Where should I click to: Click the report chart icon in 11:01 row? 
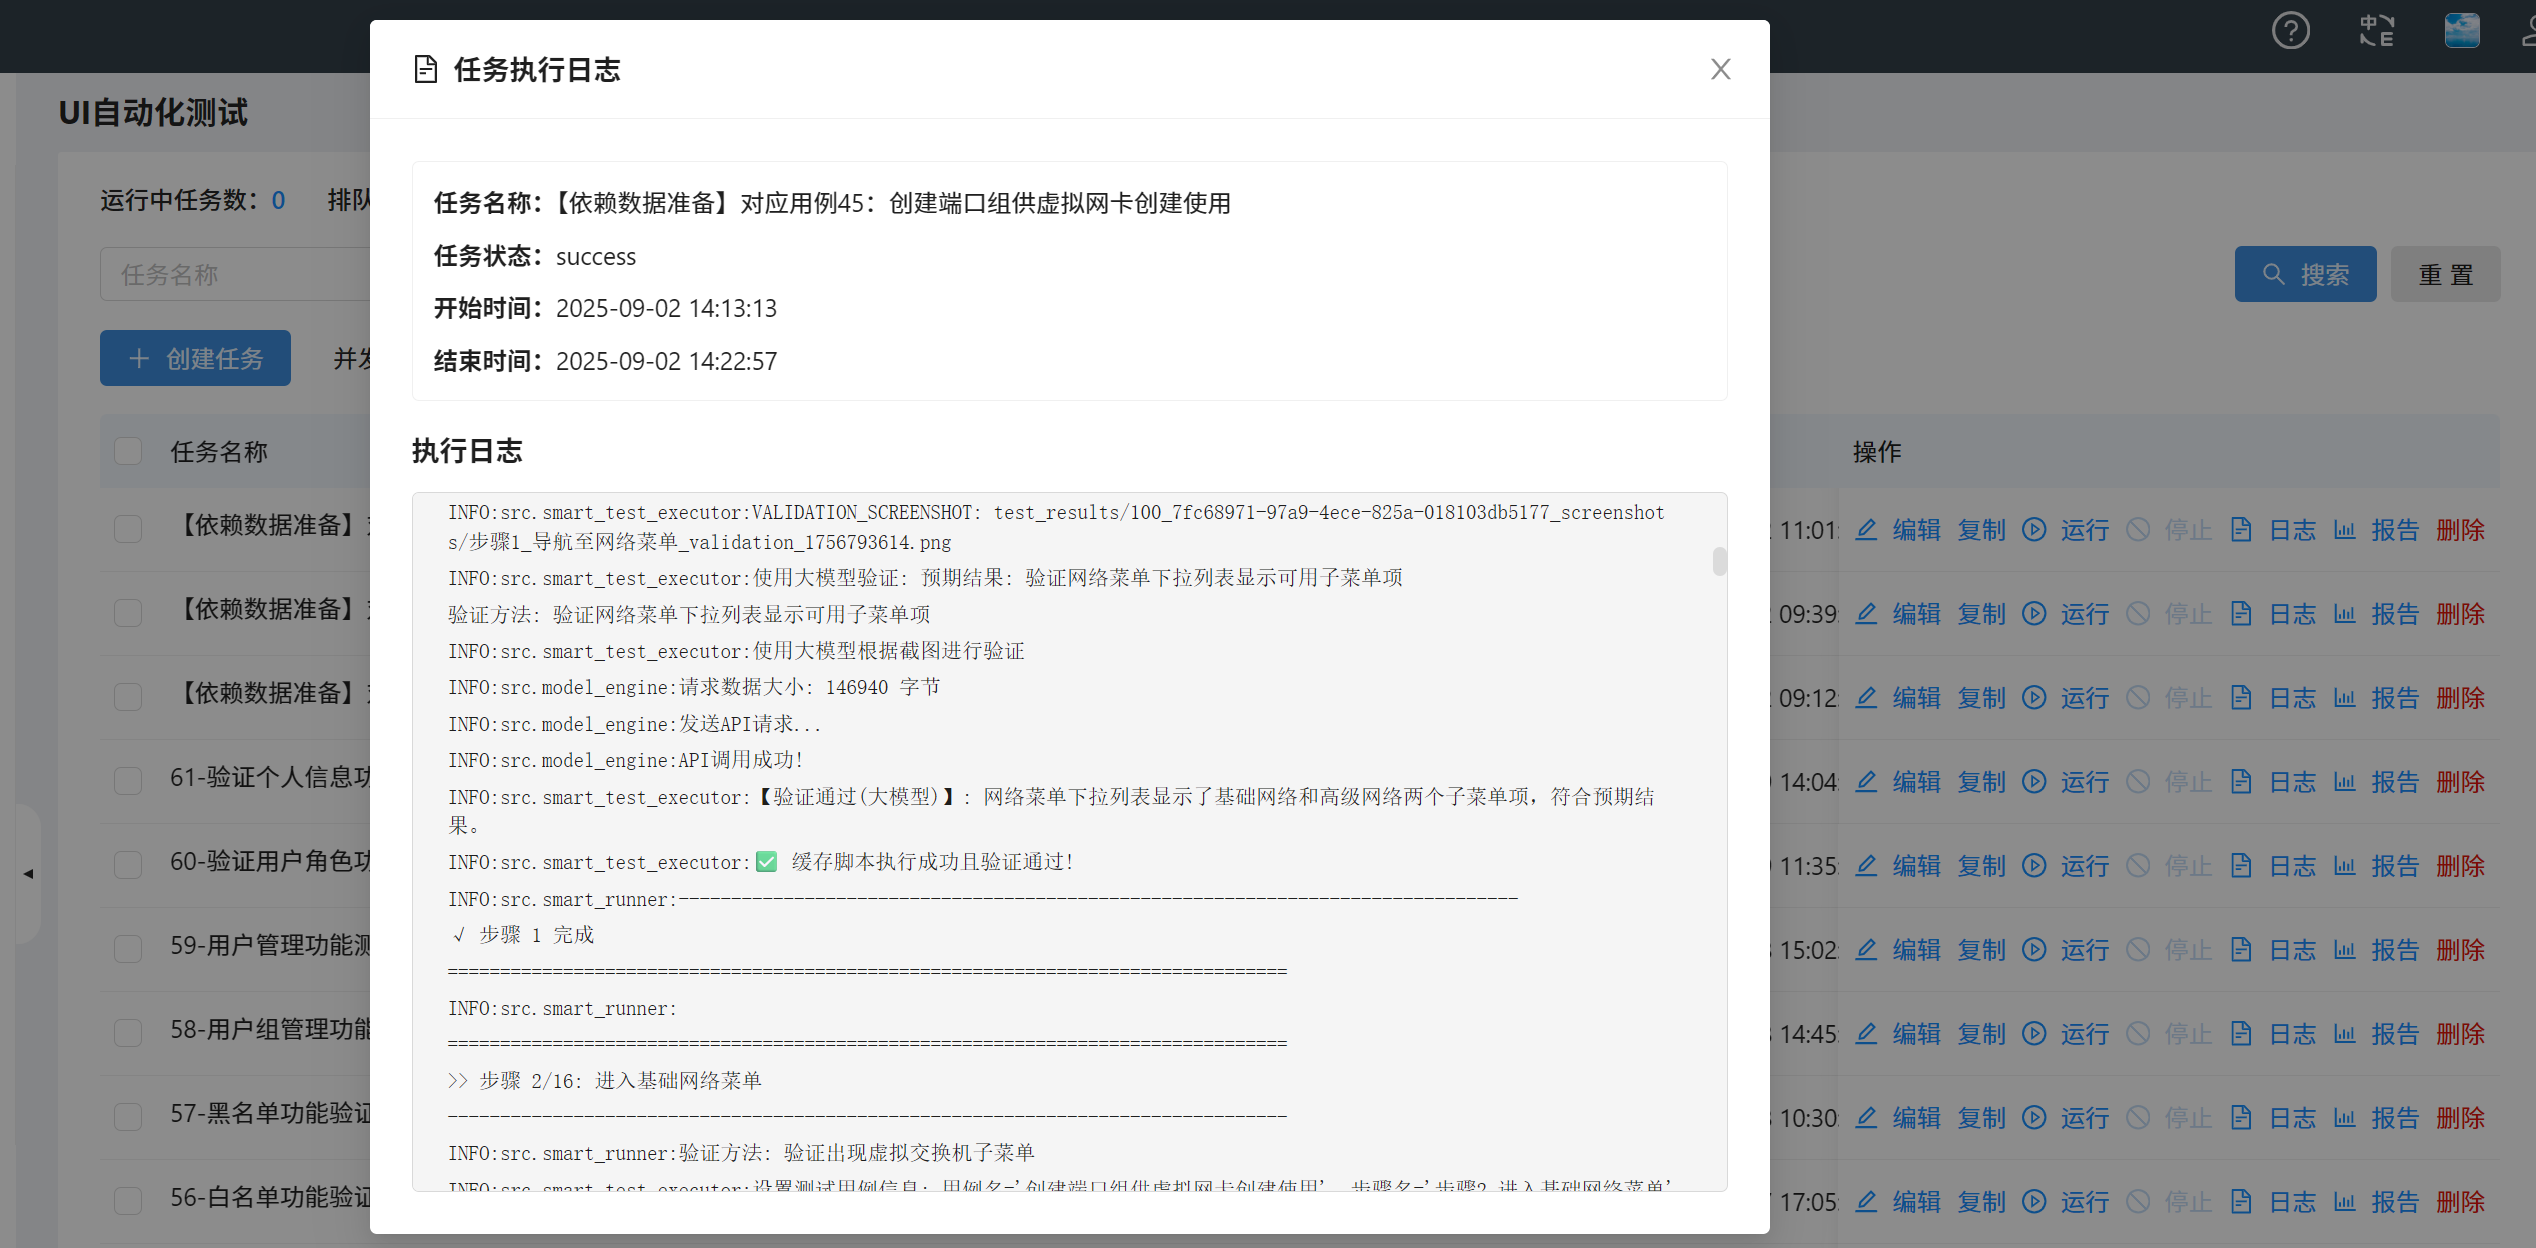[2344, 530]
